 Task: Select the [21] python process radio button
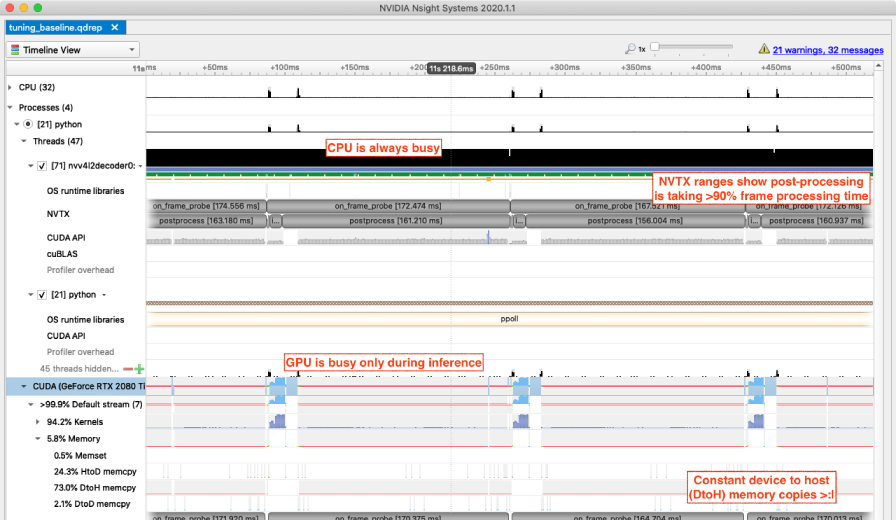click(x=28, y=124)
